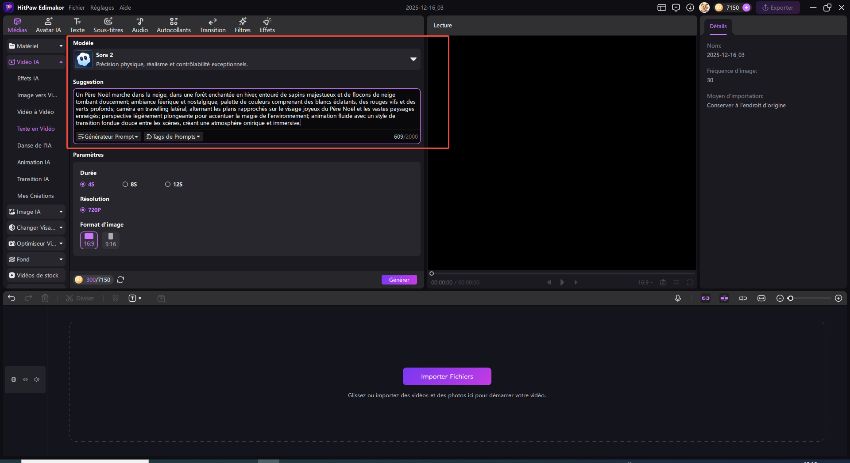
Task: Choose the 9:16 image format
Action: coord(110,239)
